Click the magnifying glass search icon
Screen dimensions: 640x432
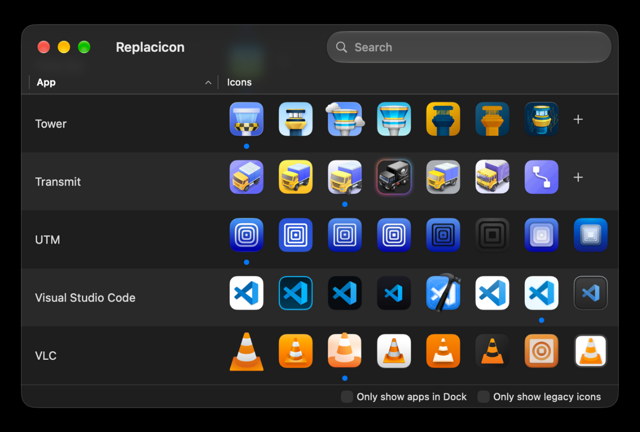pos(341,47)
